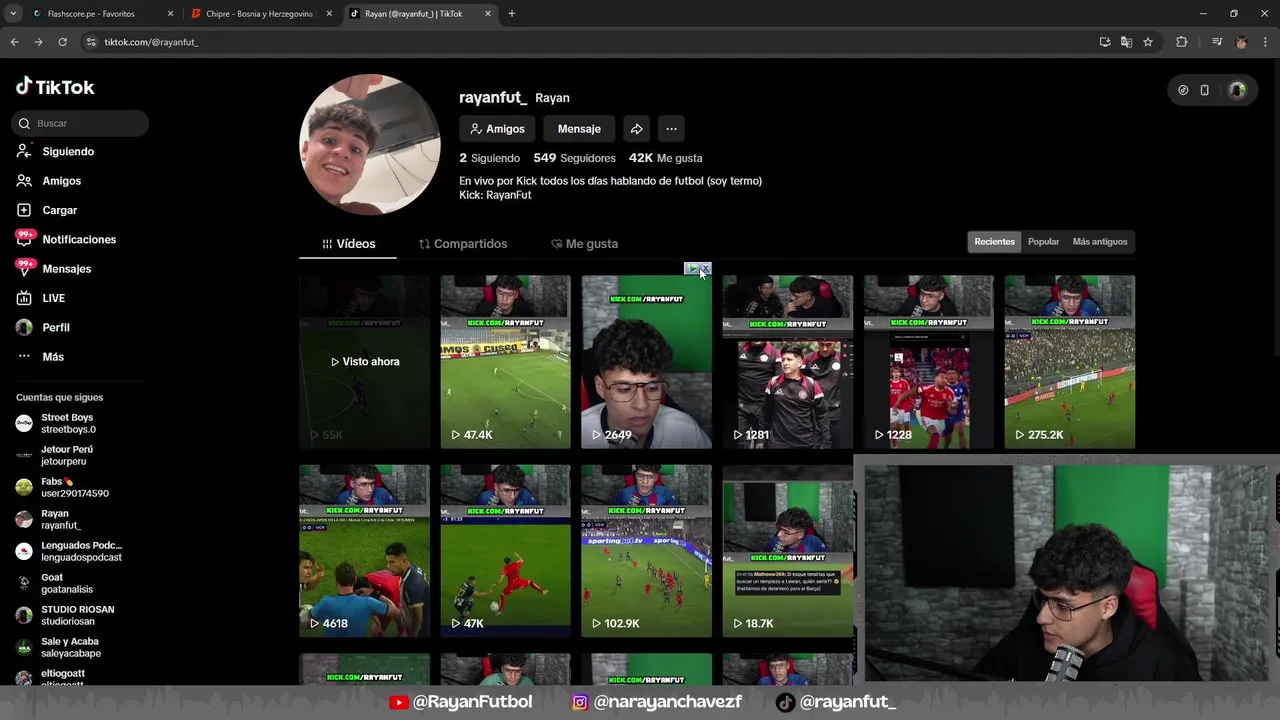The width and height of the screenshot is (1280, 720).
Task: Switch to the Me gusta tab
Action: coord(584,244)
